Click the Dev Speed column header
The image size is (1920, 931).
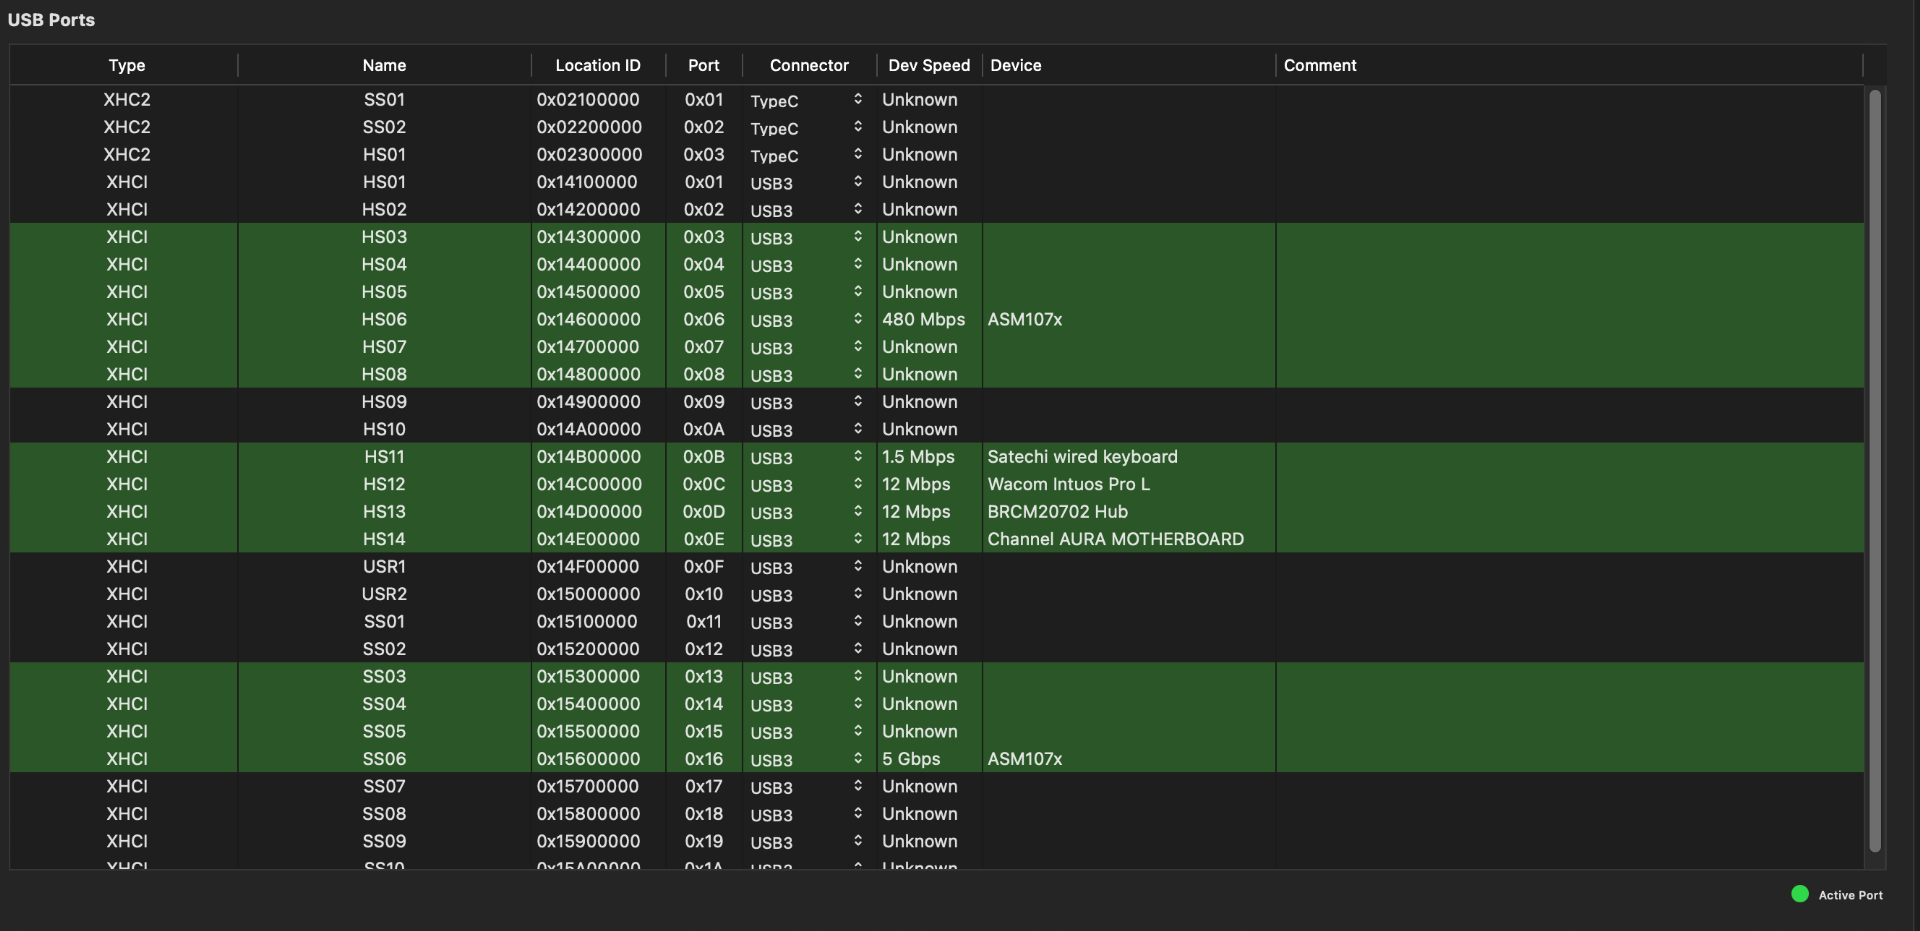tap(928, 65)
